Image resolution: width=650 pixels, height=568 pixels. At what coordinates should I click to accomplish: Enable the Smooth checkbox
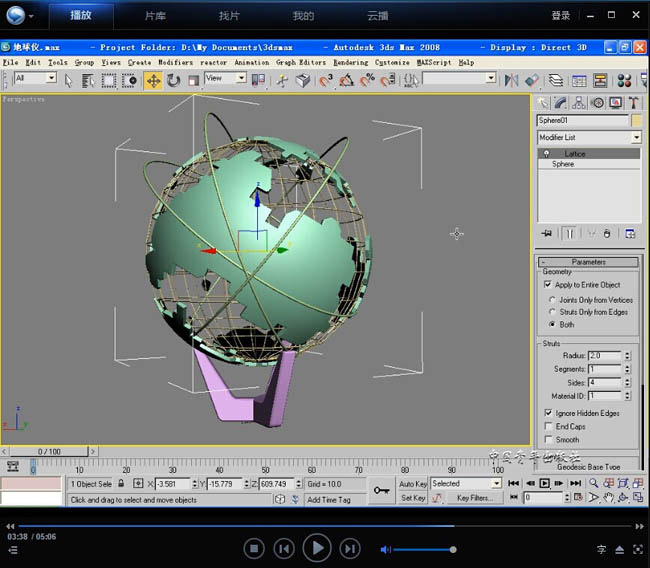pos(548,439)
